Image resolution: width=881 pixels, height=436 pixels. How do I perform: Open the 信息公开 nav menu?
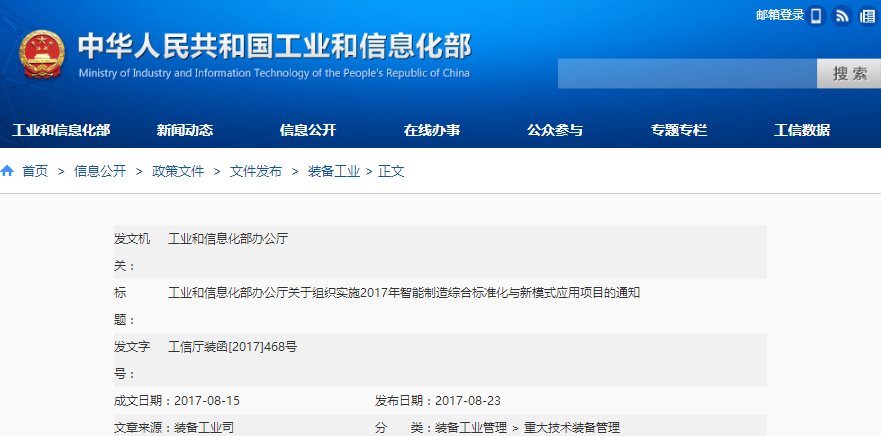point(308,130)
